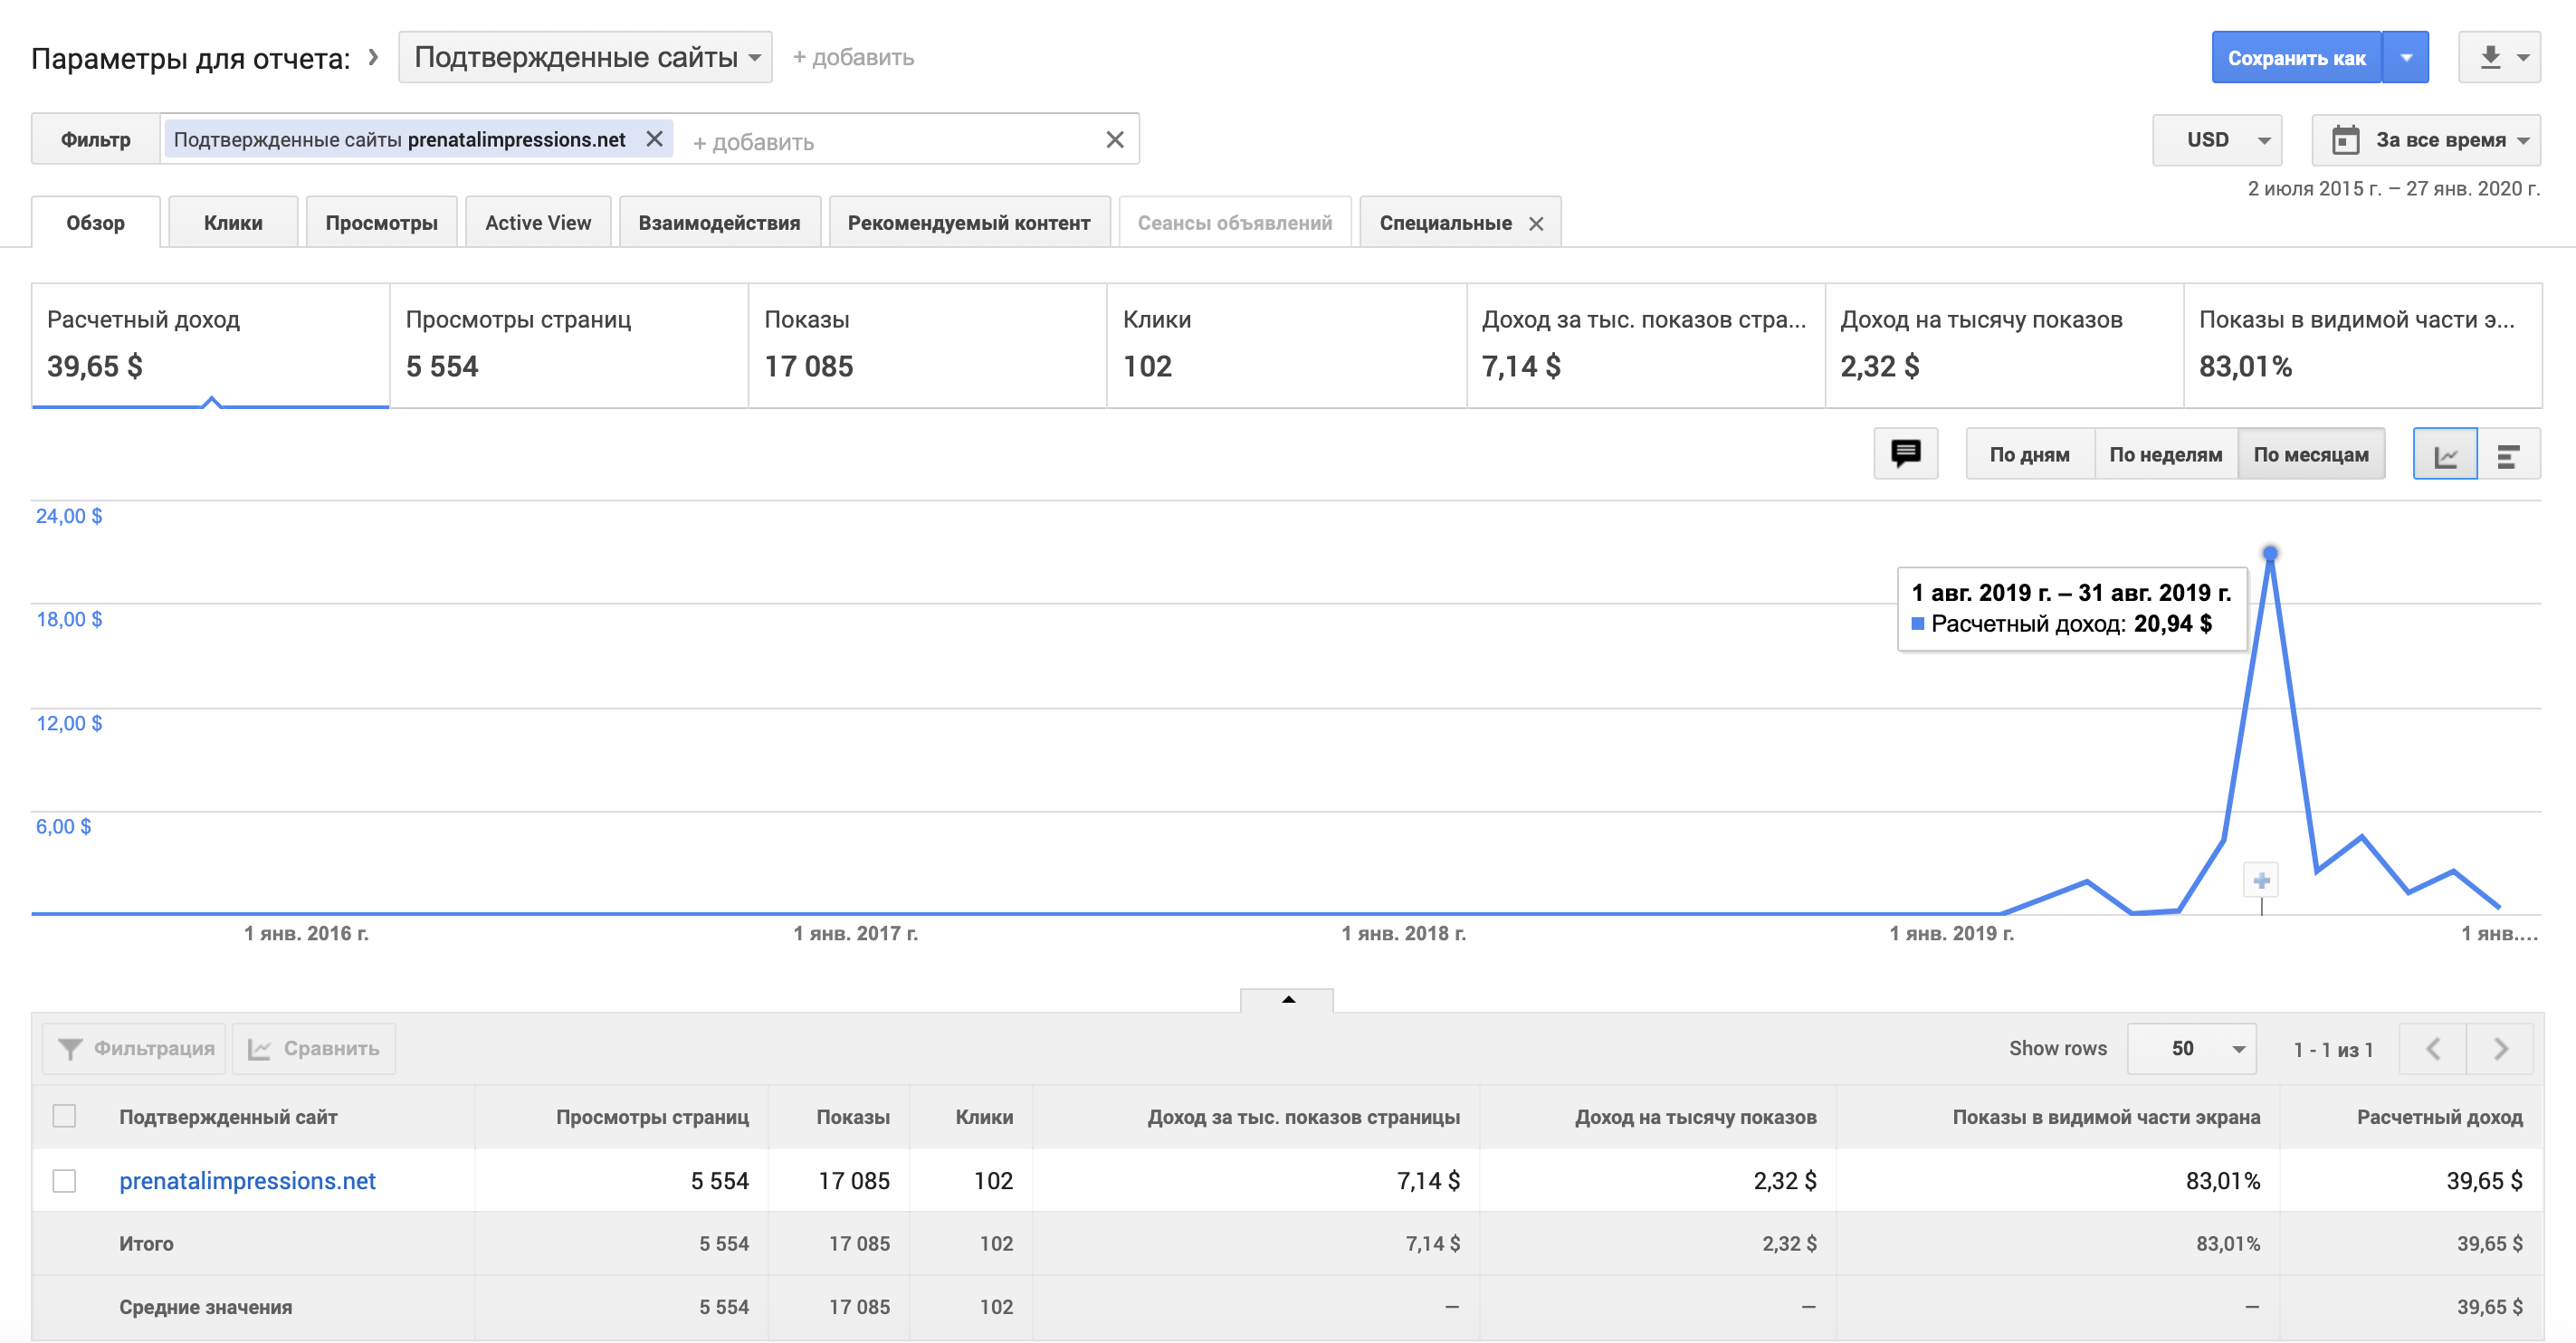This screenshot has width=2576, height=1343.
Task: Expand the Show rows 50 dropdown
Action: [2191, 1048]
